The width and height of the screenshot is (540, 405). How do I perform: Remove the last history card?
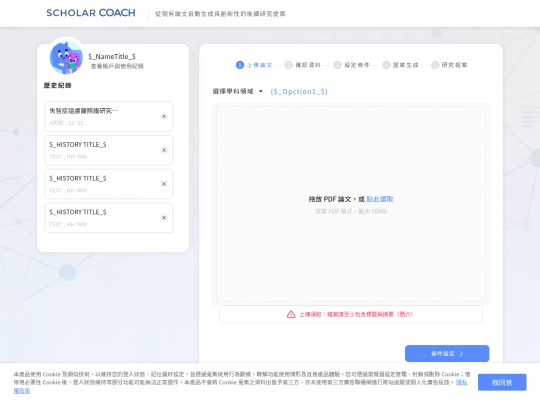pos(164,218)
